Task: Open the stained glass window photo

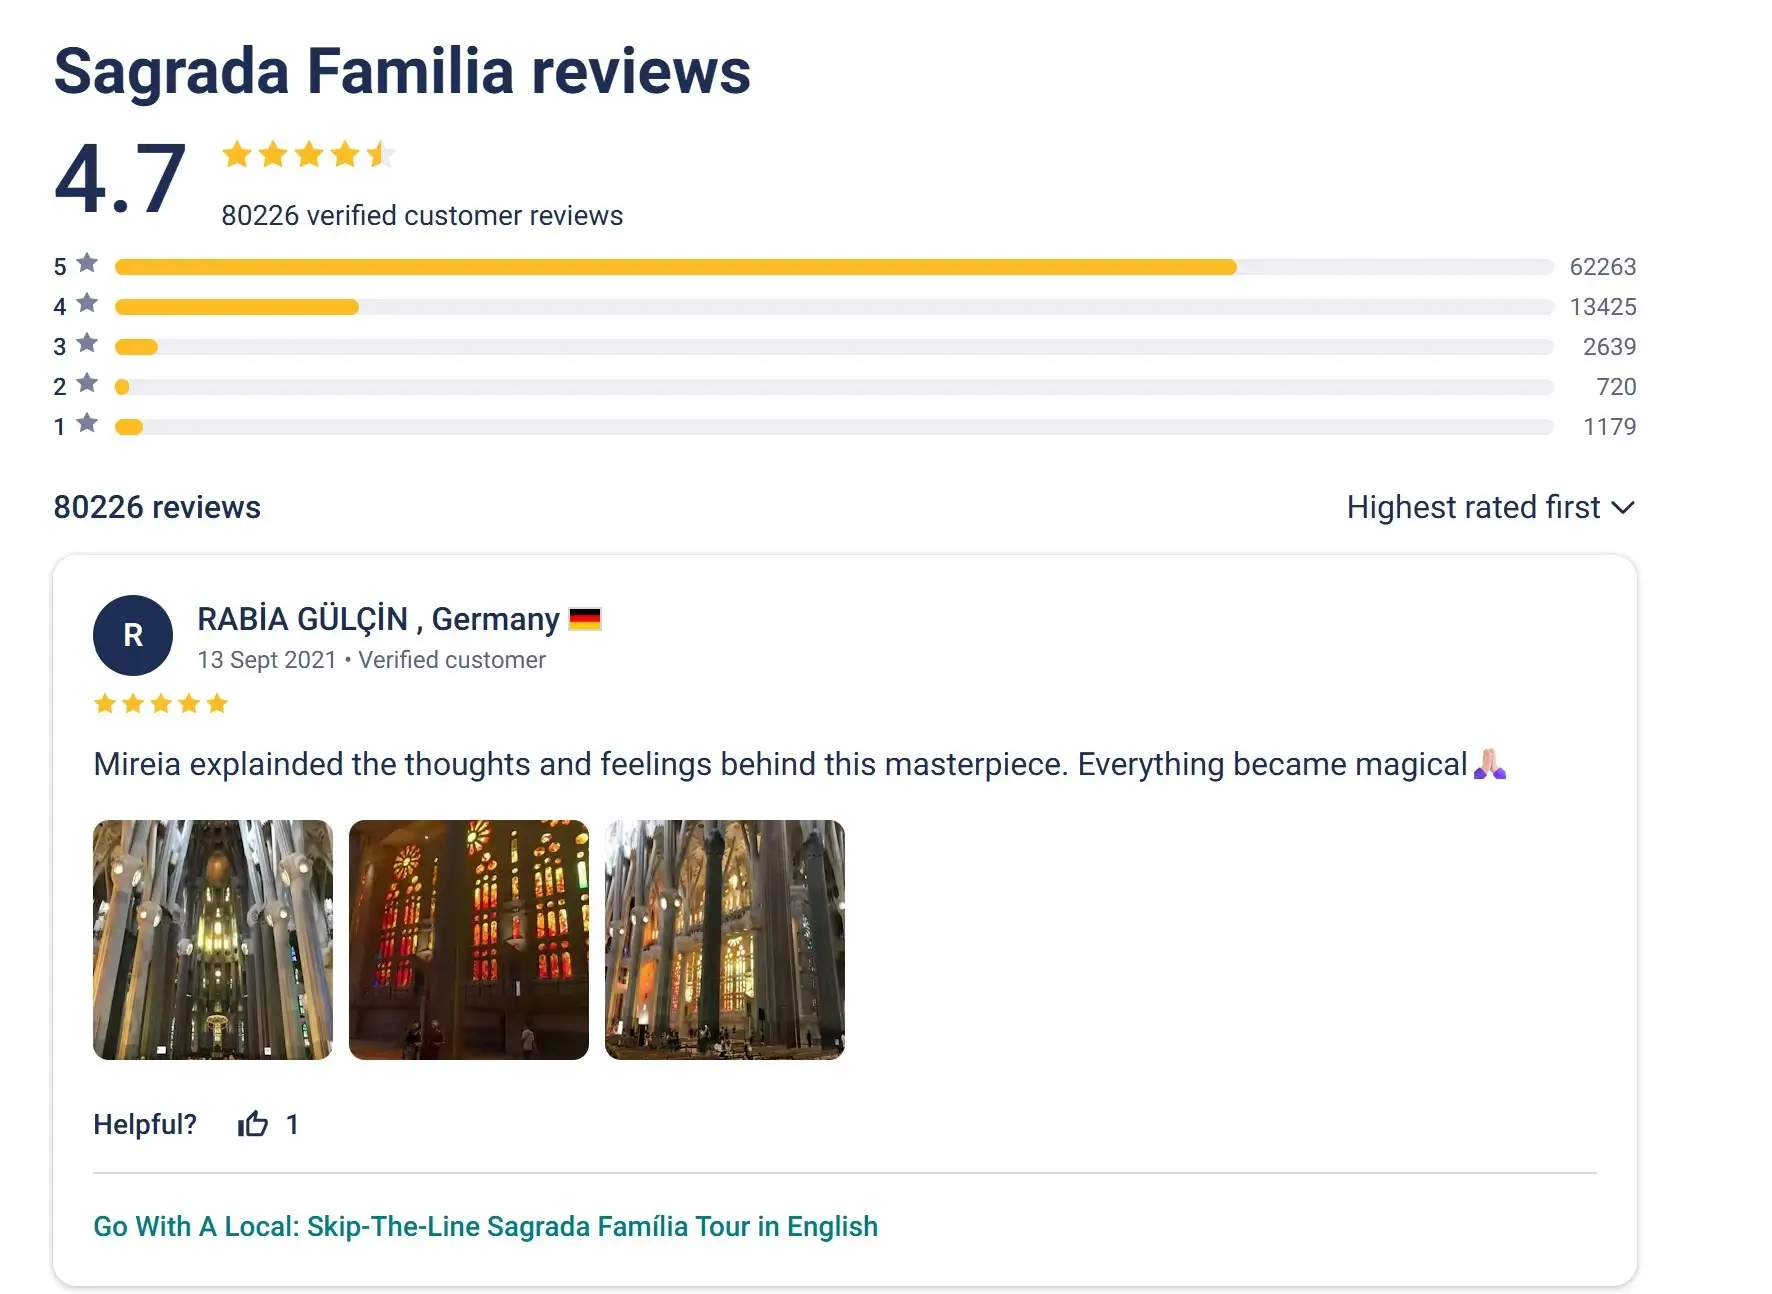Action: (469, 940)
